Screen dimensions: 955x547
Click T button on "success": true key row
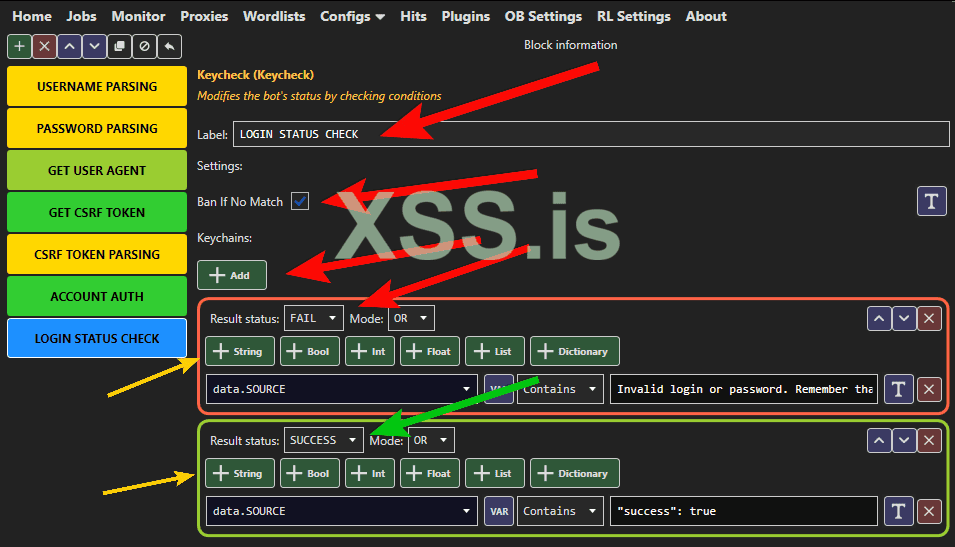pos(898,511)
